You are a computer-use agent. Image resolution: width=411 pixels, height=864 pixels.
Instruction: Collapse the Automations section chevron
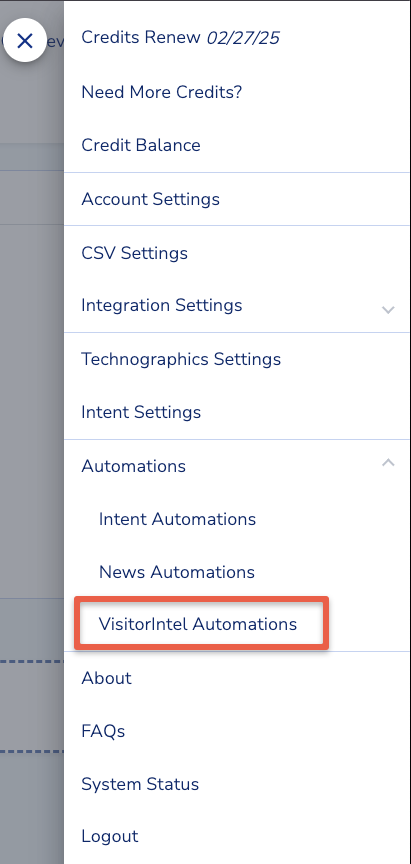[x=388, y=463]
